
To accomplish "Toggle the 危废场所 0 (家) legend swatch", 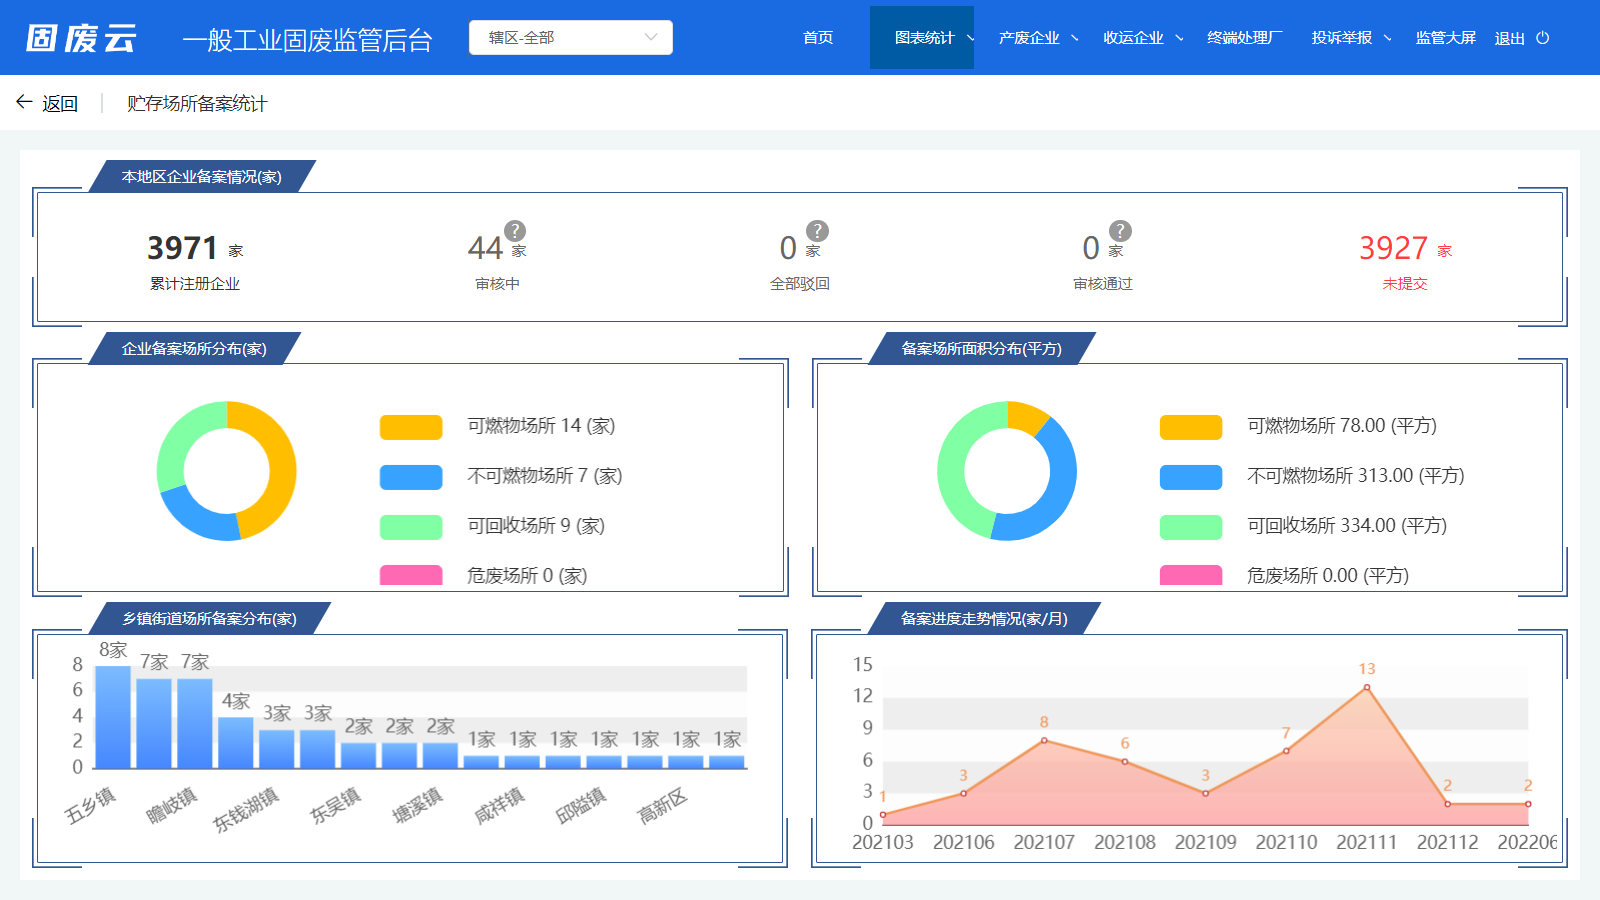I will pos(411,575).
